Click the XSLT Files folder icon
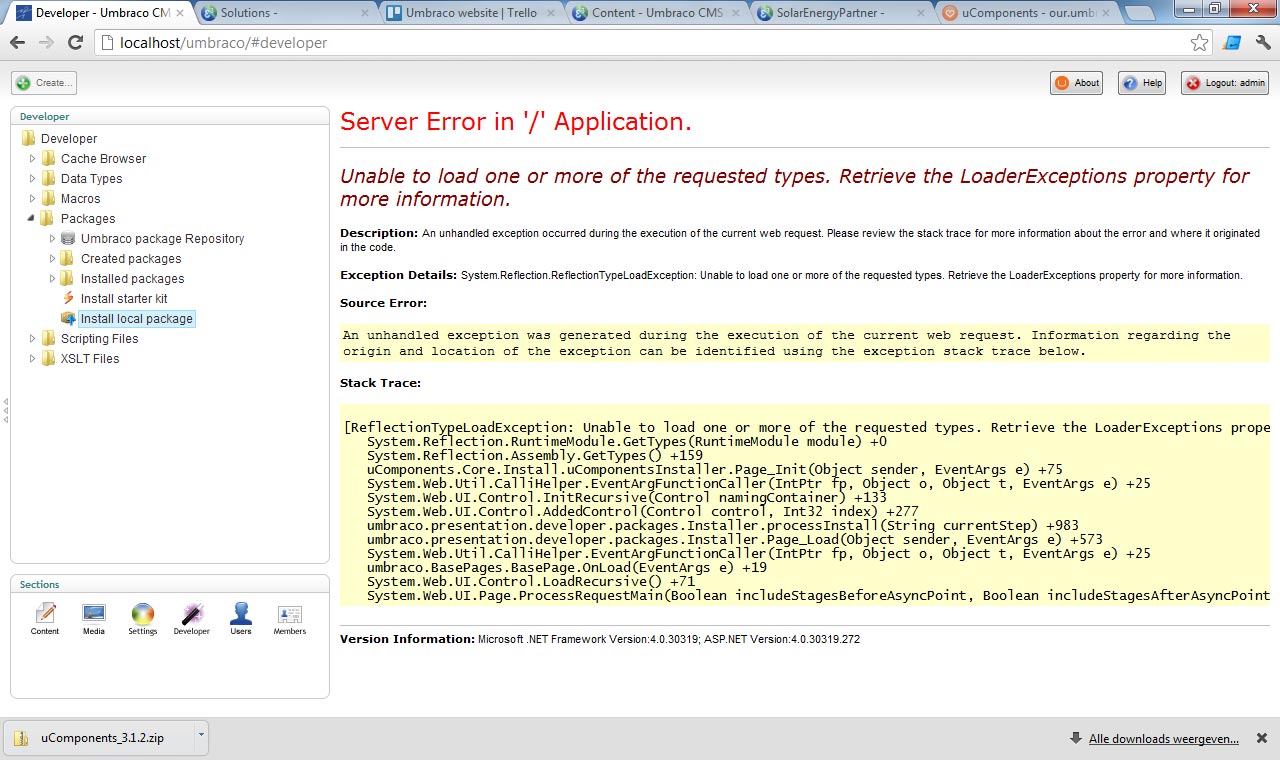The width and height of the screenshot is (1280, 760). pyautogui.click(x=48, y=358)
